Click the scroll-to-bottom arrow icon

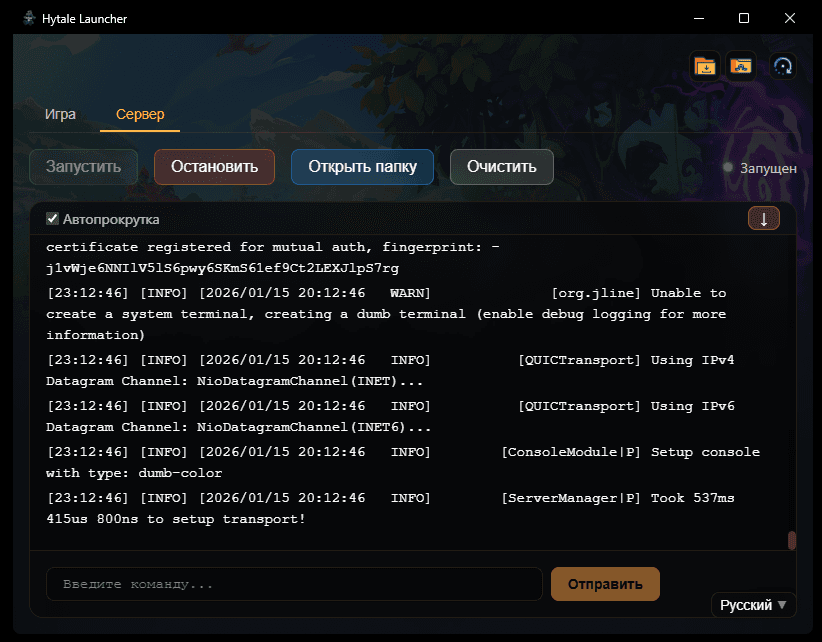(763, 219)
